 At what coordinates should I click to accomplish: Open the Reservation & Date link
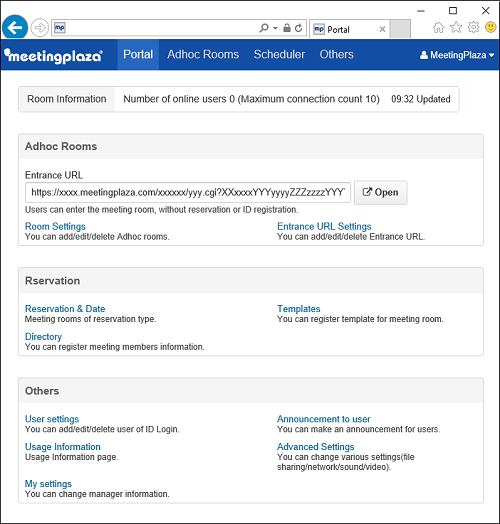[x=65, y=309]
